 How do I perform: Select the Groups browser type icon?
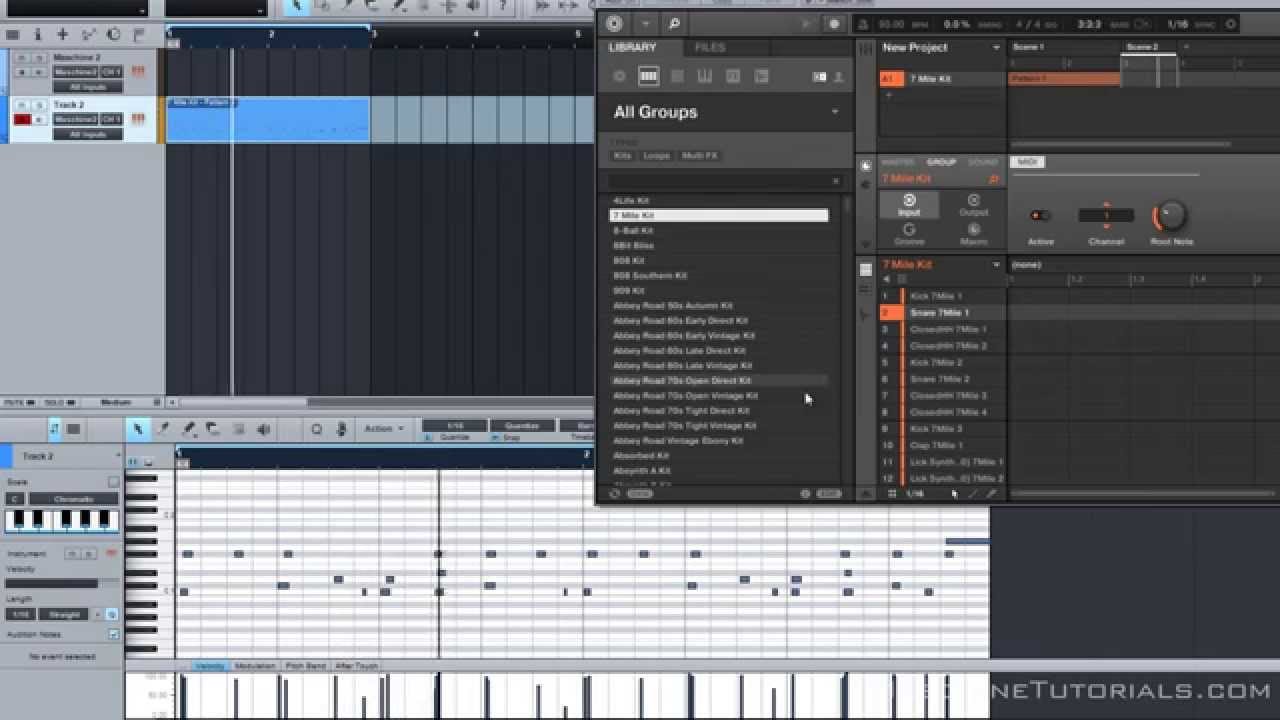tap(648, 77)
